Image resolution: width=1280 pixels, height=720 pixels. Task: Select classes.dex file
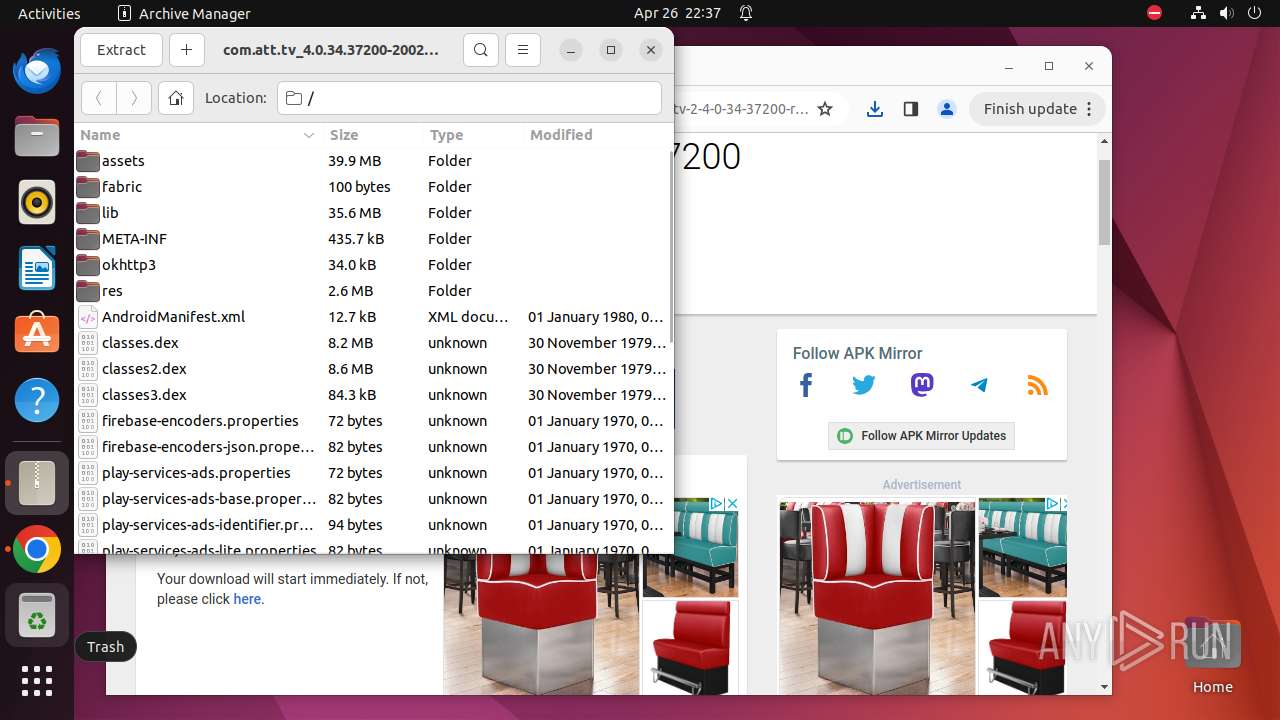[372, 343]
